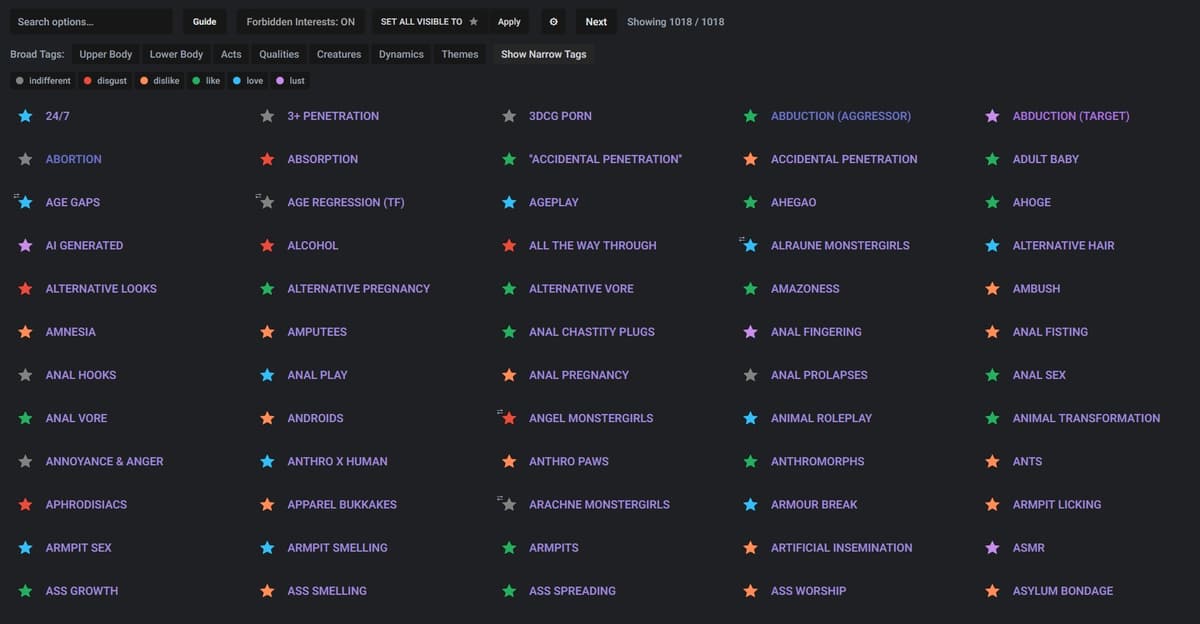Toggle Forbidden Interests off
The height and width of the screenshot is (624, 1200).
300,22
